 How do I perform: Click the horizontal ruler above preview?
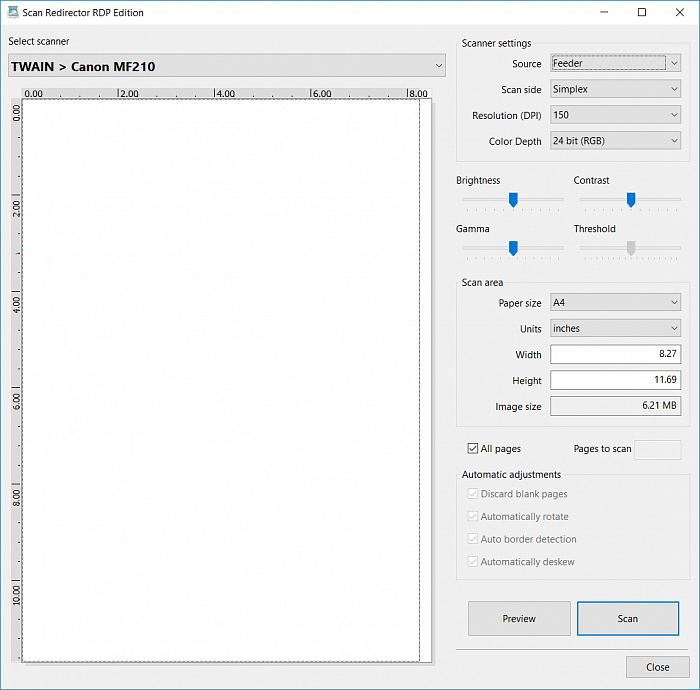coord(227,93)
